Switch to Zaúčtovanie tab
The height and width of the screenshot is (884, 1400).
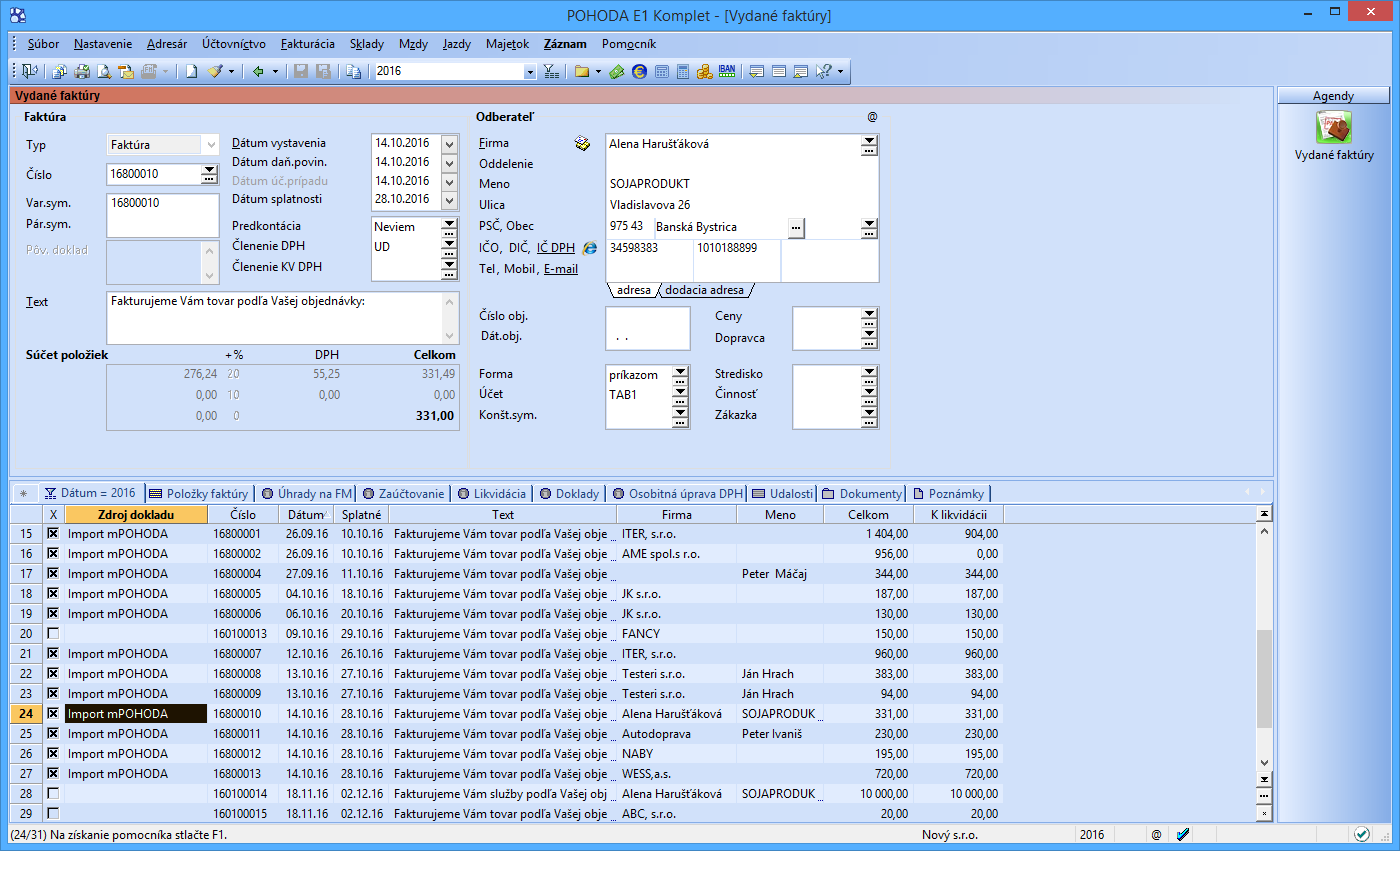click(404, 494)
